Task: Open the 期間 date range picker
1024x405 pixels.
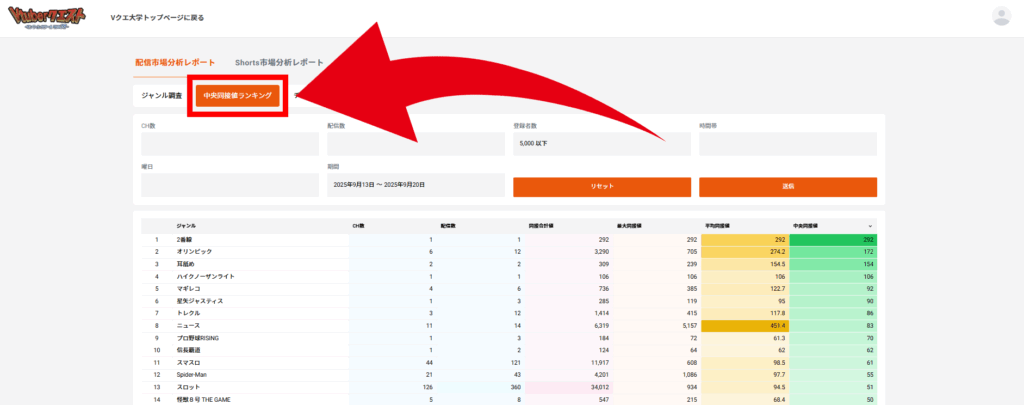Action: coord(415,185)
